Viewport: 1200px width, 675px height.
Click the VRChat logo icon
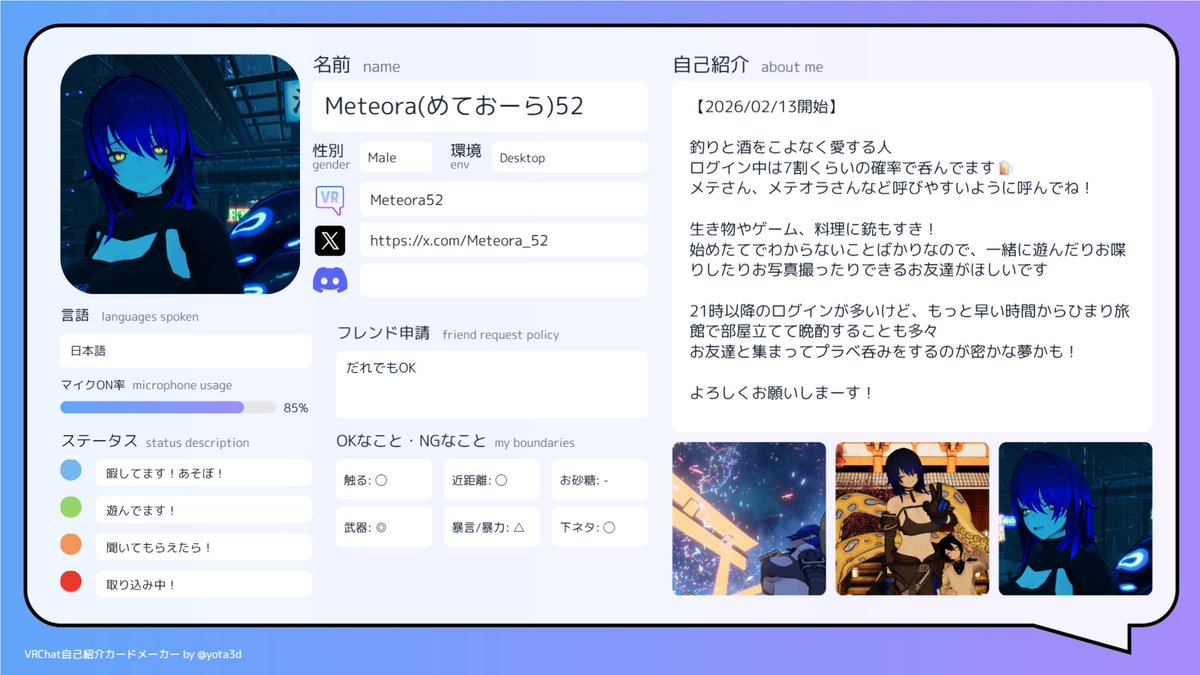(x=330, y=199)
